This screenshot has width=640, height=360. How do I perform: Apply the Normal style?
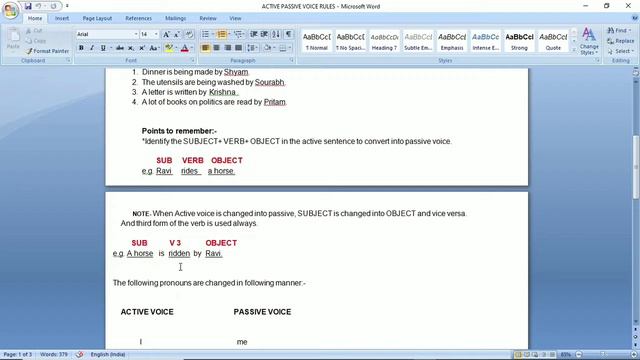317,41
